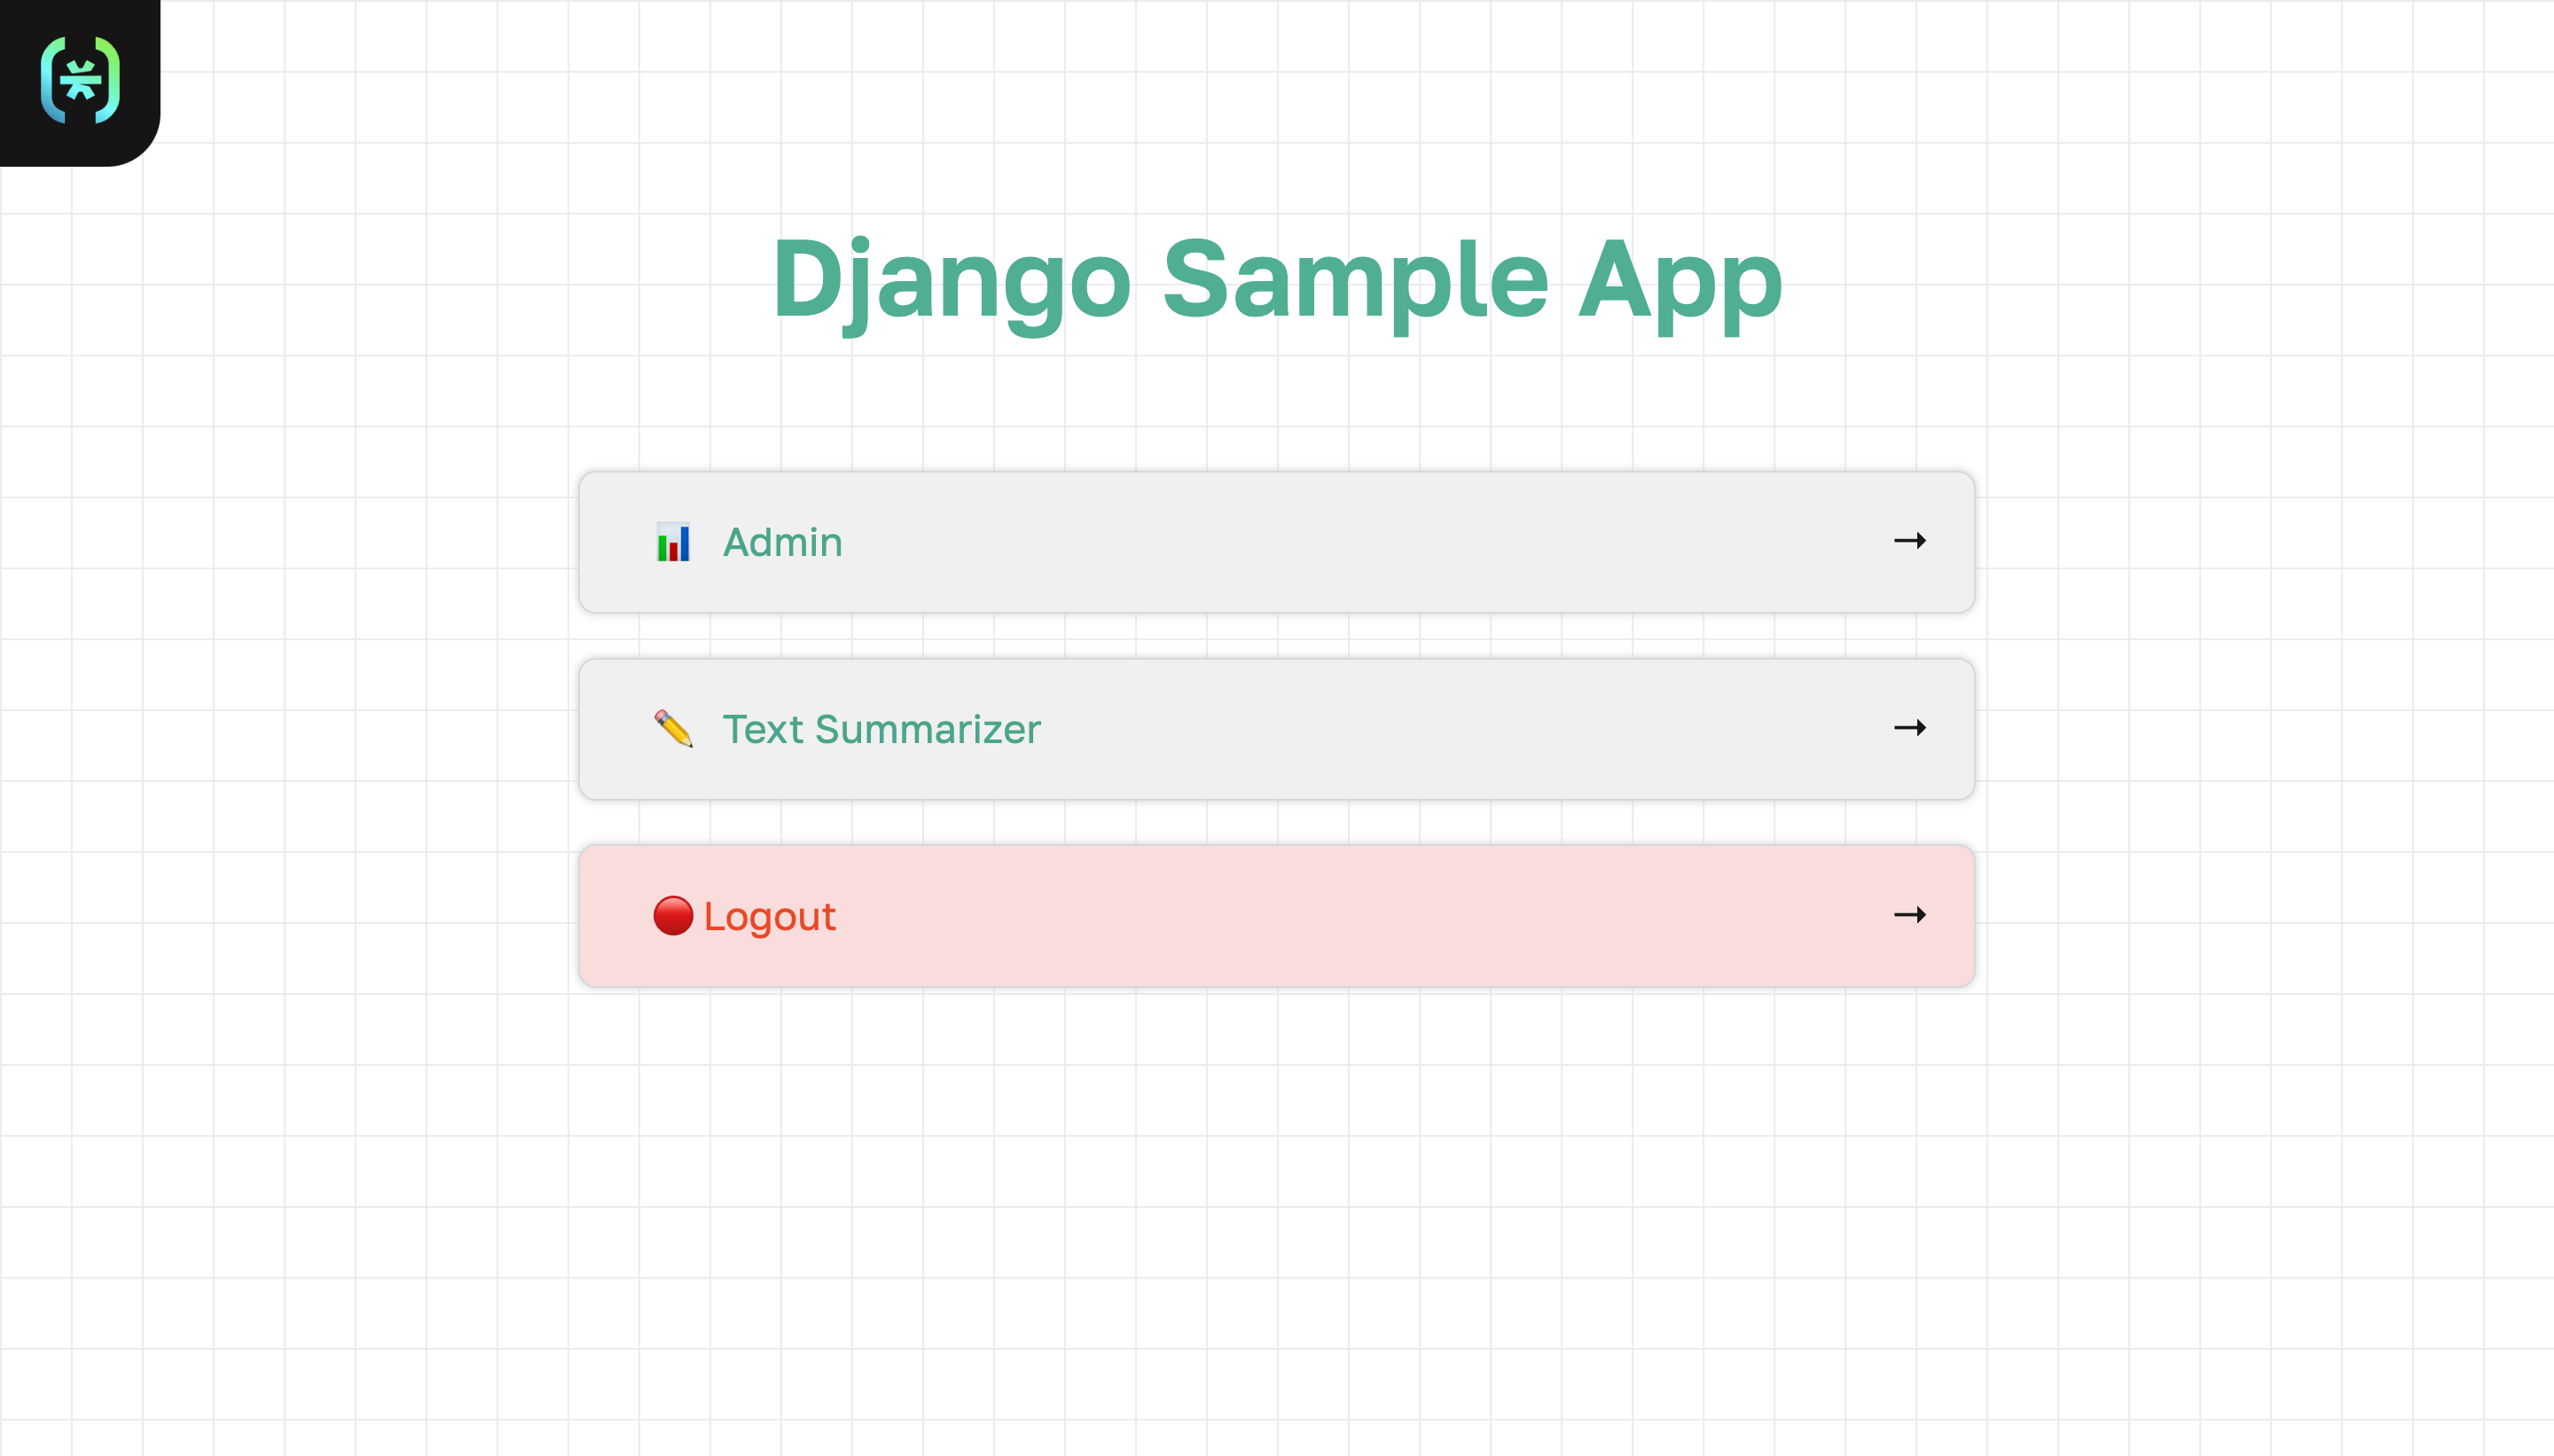Click the Django Sample App heading
This screenshot has height=1456, width=2554.
[1277, 283]
